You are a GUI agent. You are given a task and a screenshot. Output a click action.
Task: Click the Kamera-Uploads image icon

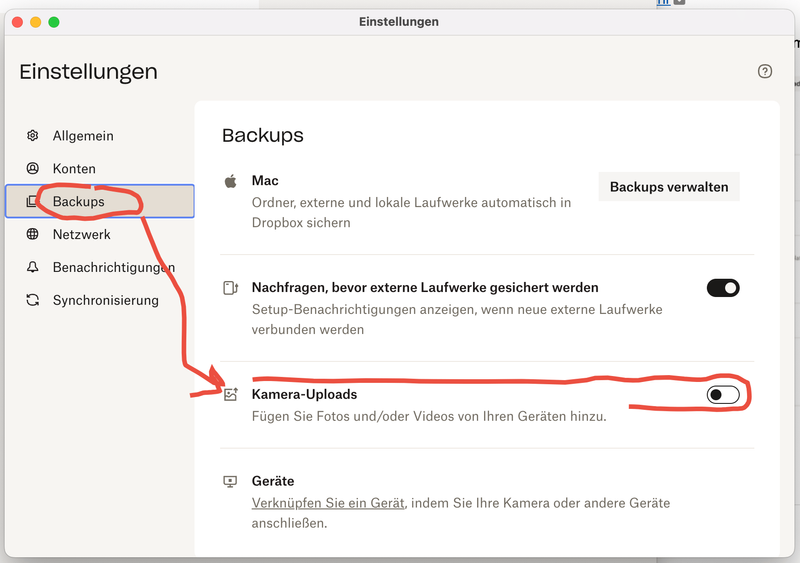point(231,395)
